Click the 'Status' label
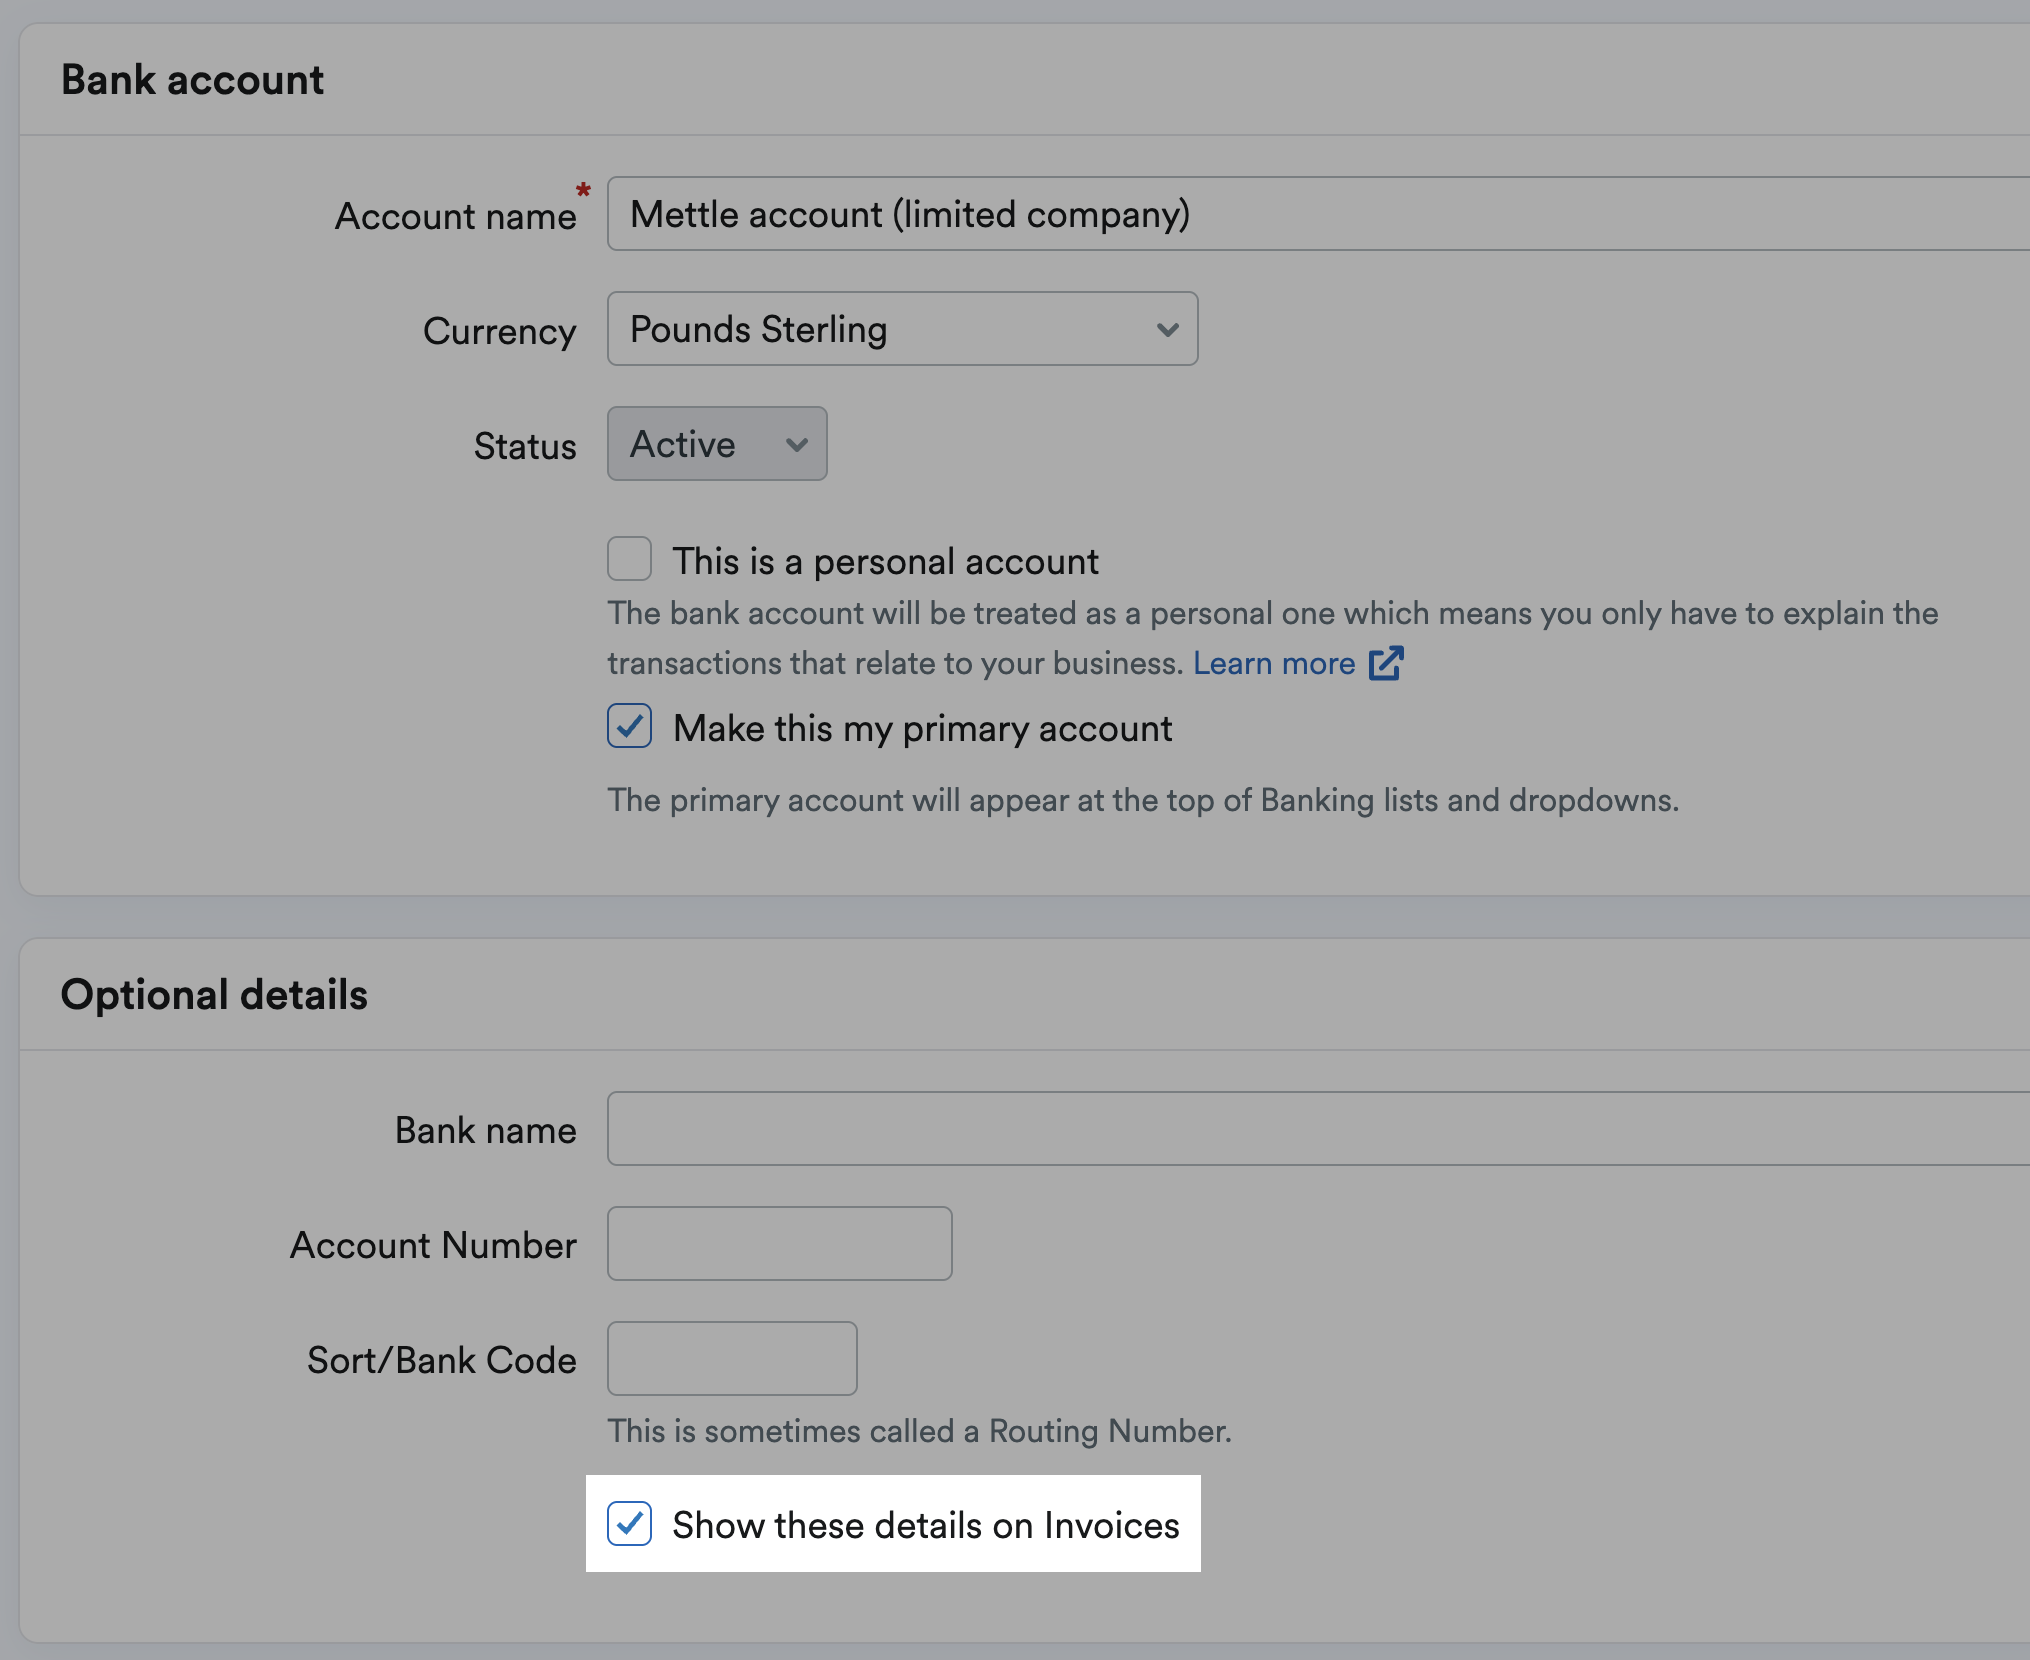The image size is (2030, 1660). pos(525,446)
